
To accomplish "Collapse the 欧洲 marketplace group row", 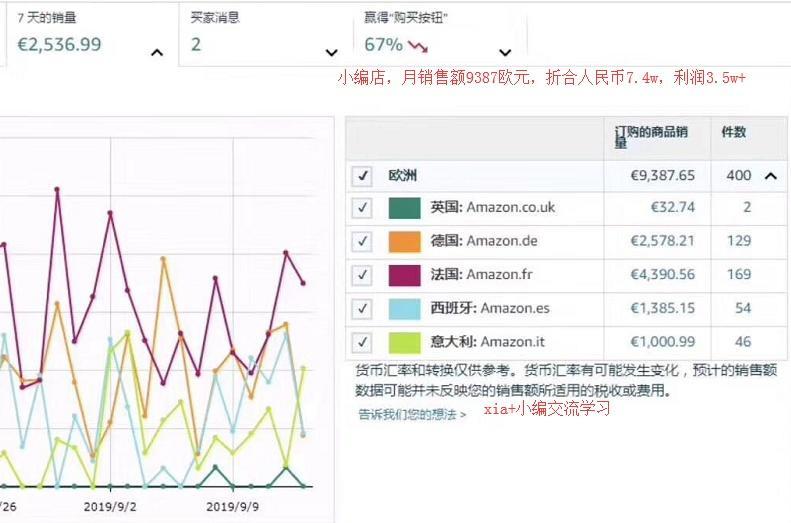I will 770,176.
